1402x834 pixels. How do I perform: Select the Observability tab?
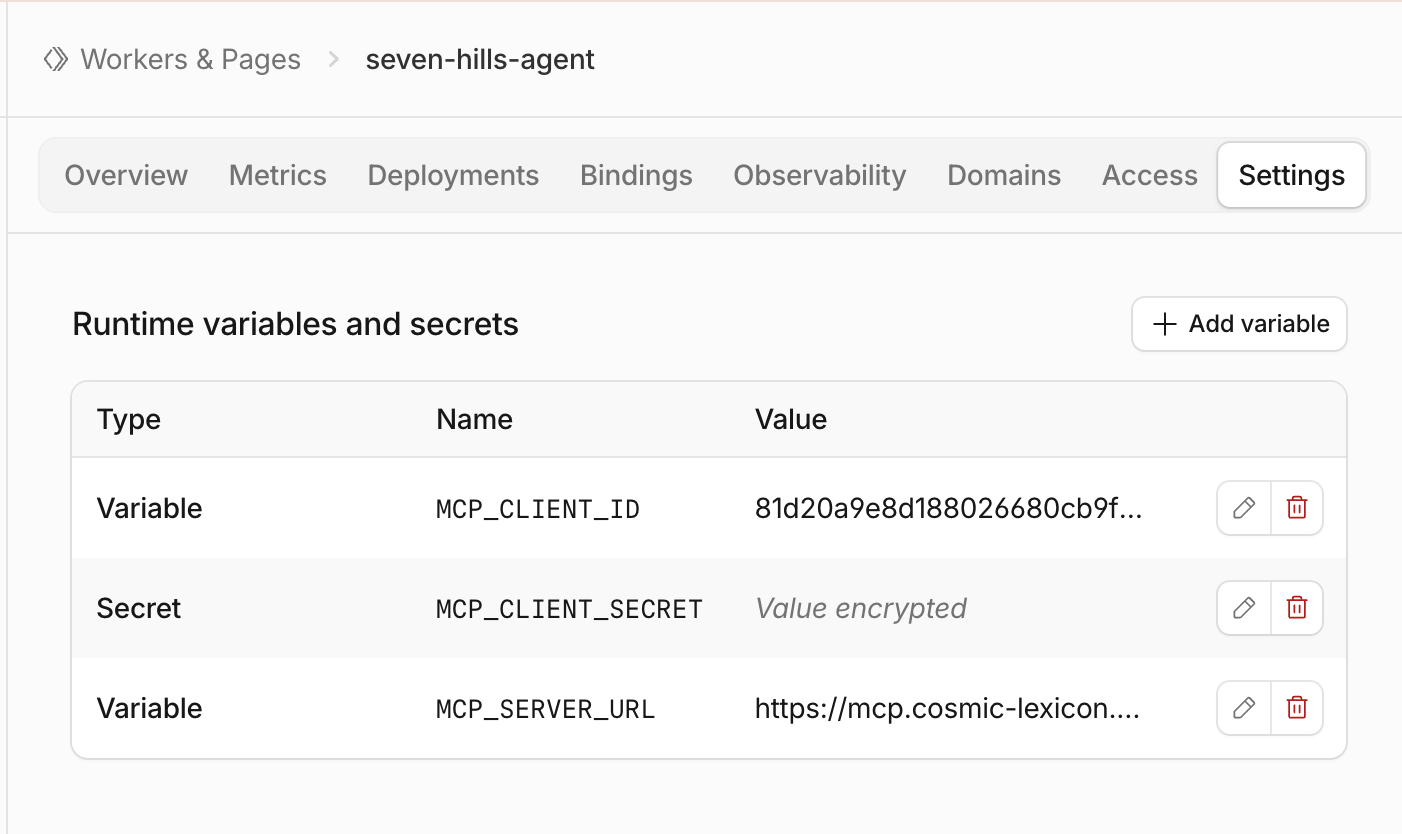[820, 175]
